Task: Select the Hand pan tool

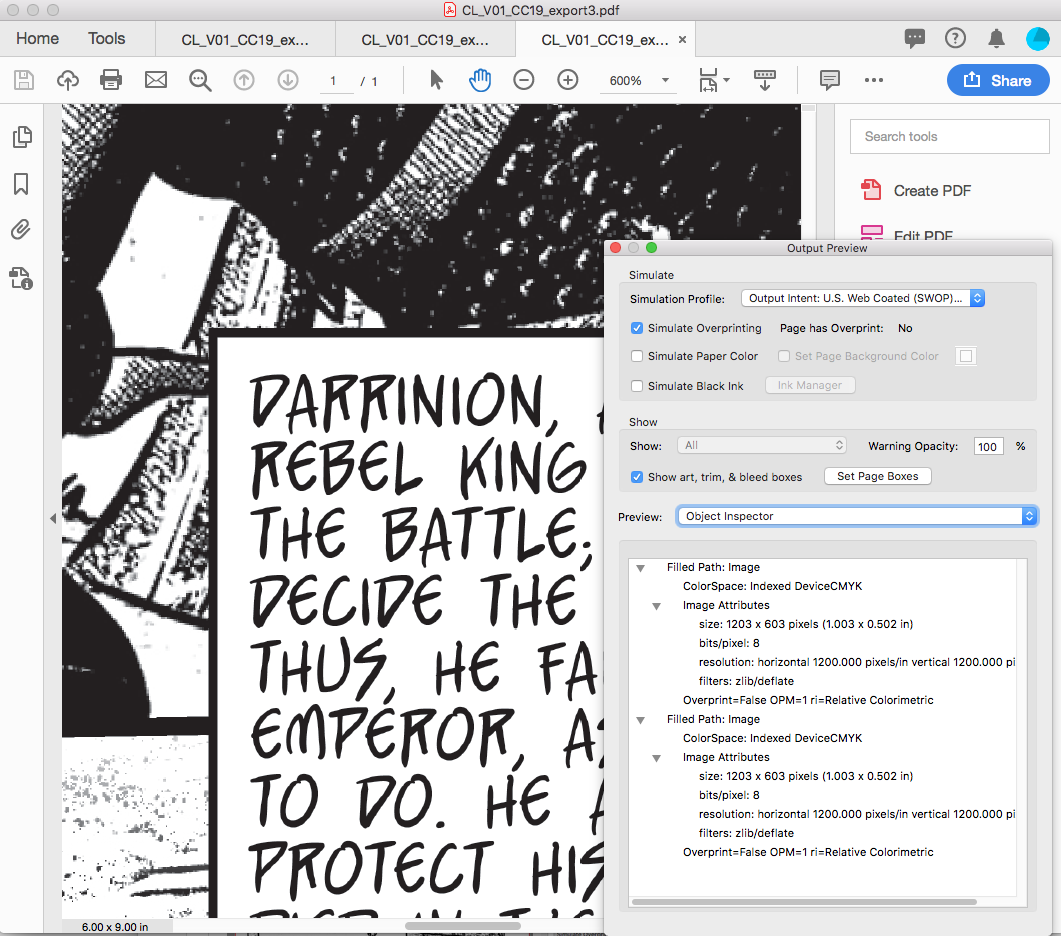Action: 480,80
